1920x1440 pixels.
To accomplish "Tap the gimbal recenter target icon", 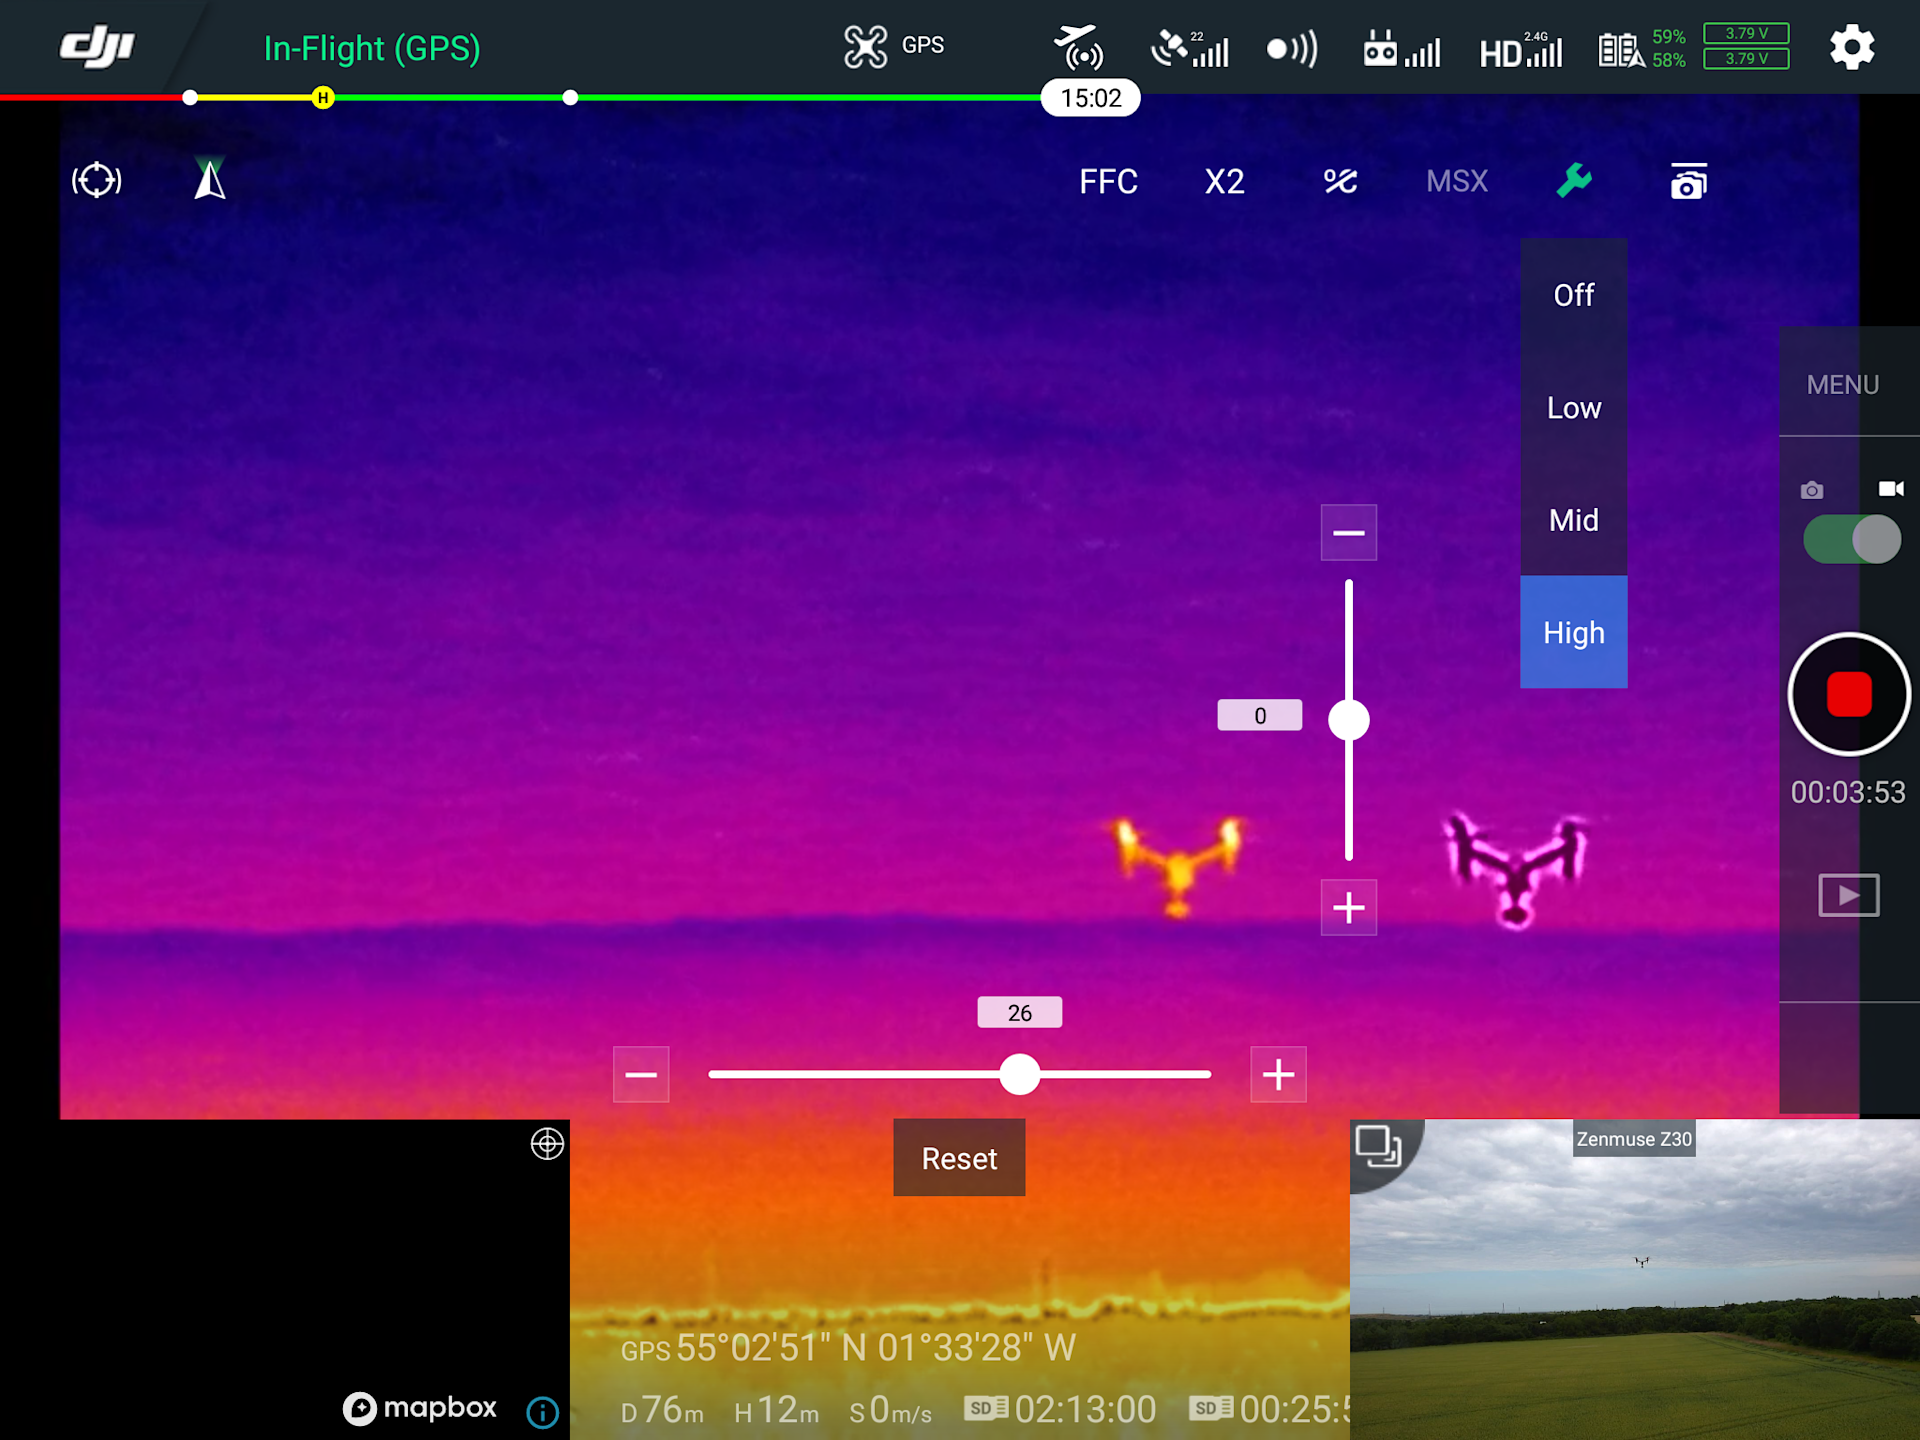I will tap(97, 181).
